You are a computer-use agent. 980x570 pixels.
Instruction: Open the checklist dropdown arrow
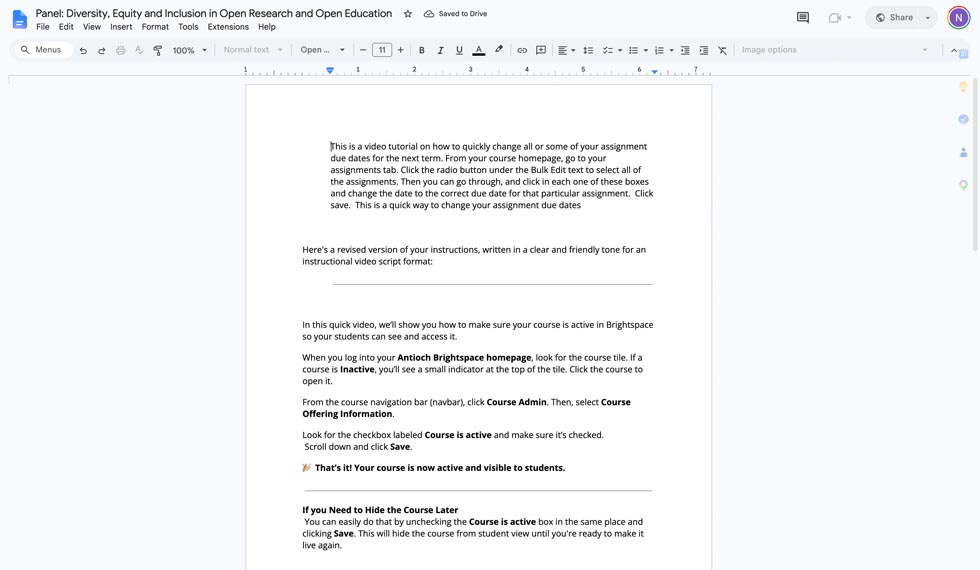(619, 50)
